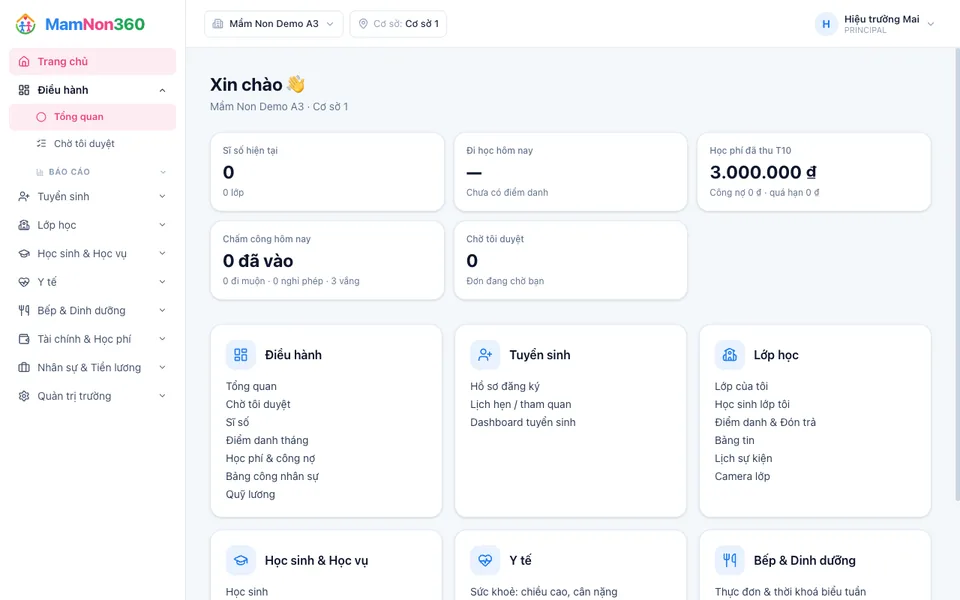Open Camera lớp link
Screen dimensions: 960x600
pos(743,476)
